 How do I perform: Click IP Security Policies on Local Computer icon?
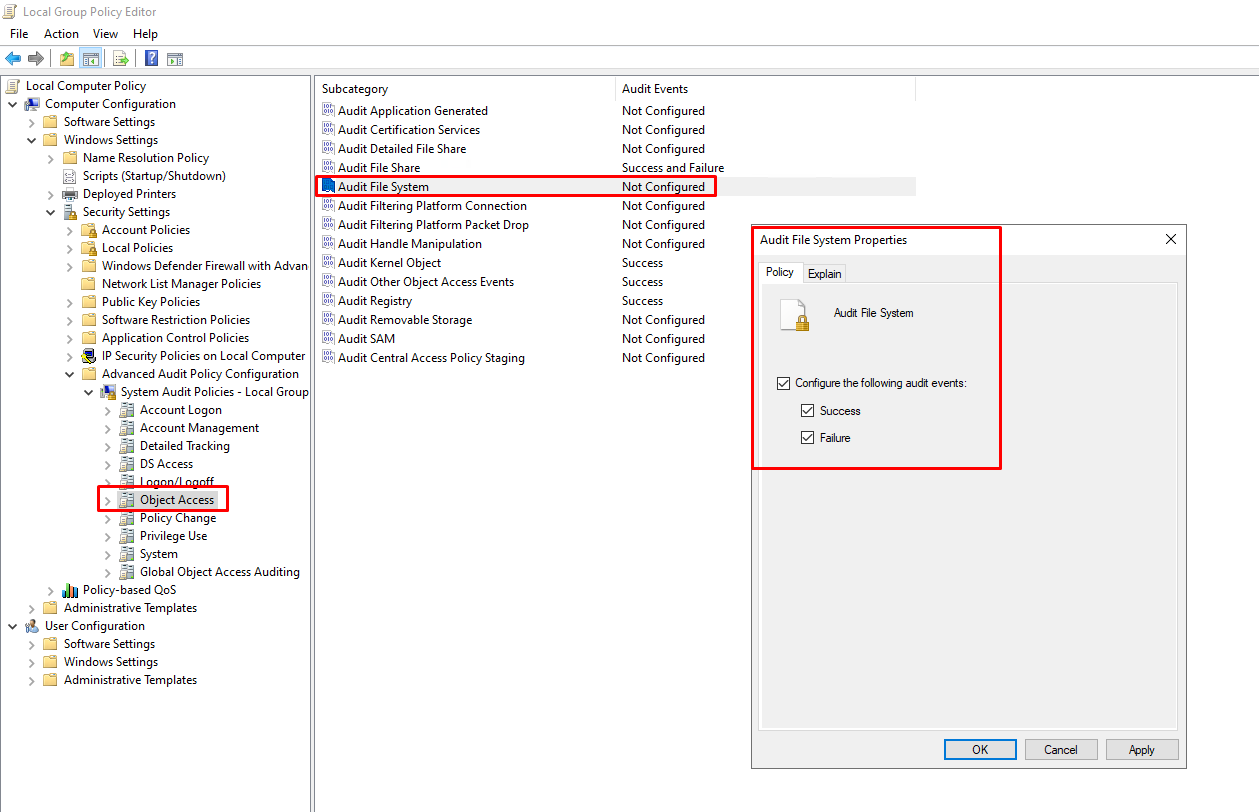[x=89, y=356]
